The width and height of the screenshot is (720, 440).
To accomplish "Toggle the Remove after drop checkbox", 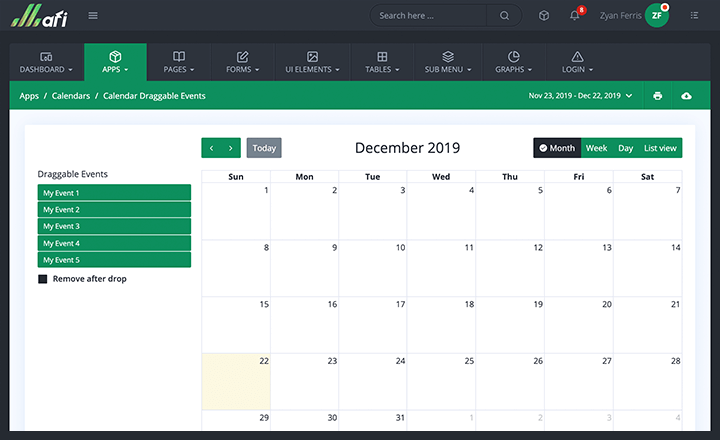I will 43,279.
